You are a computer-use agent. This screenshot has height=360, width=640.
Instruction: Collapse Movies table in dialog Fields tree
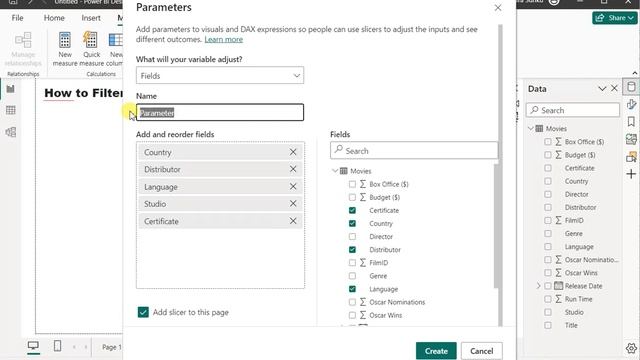tap(335, 171)
